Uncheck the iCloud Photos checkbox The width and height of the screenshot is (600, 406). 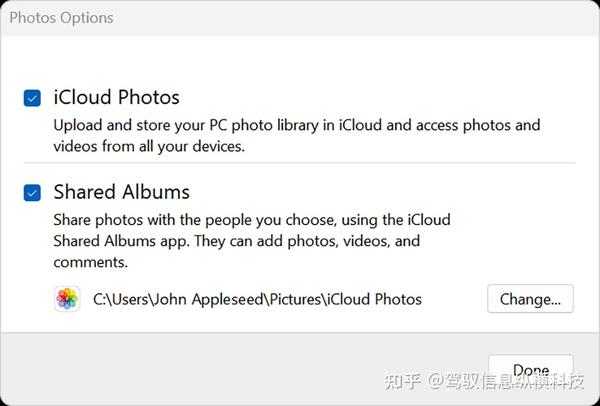(x=32, y=98)
